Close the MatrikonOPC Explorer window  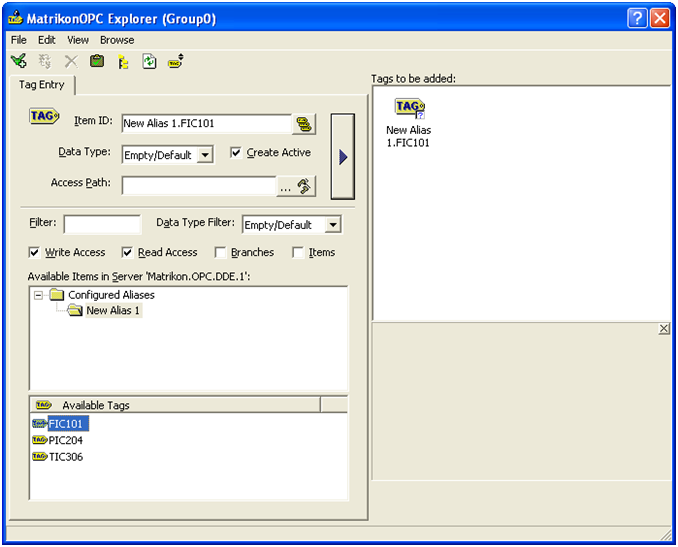pos(660,19)
